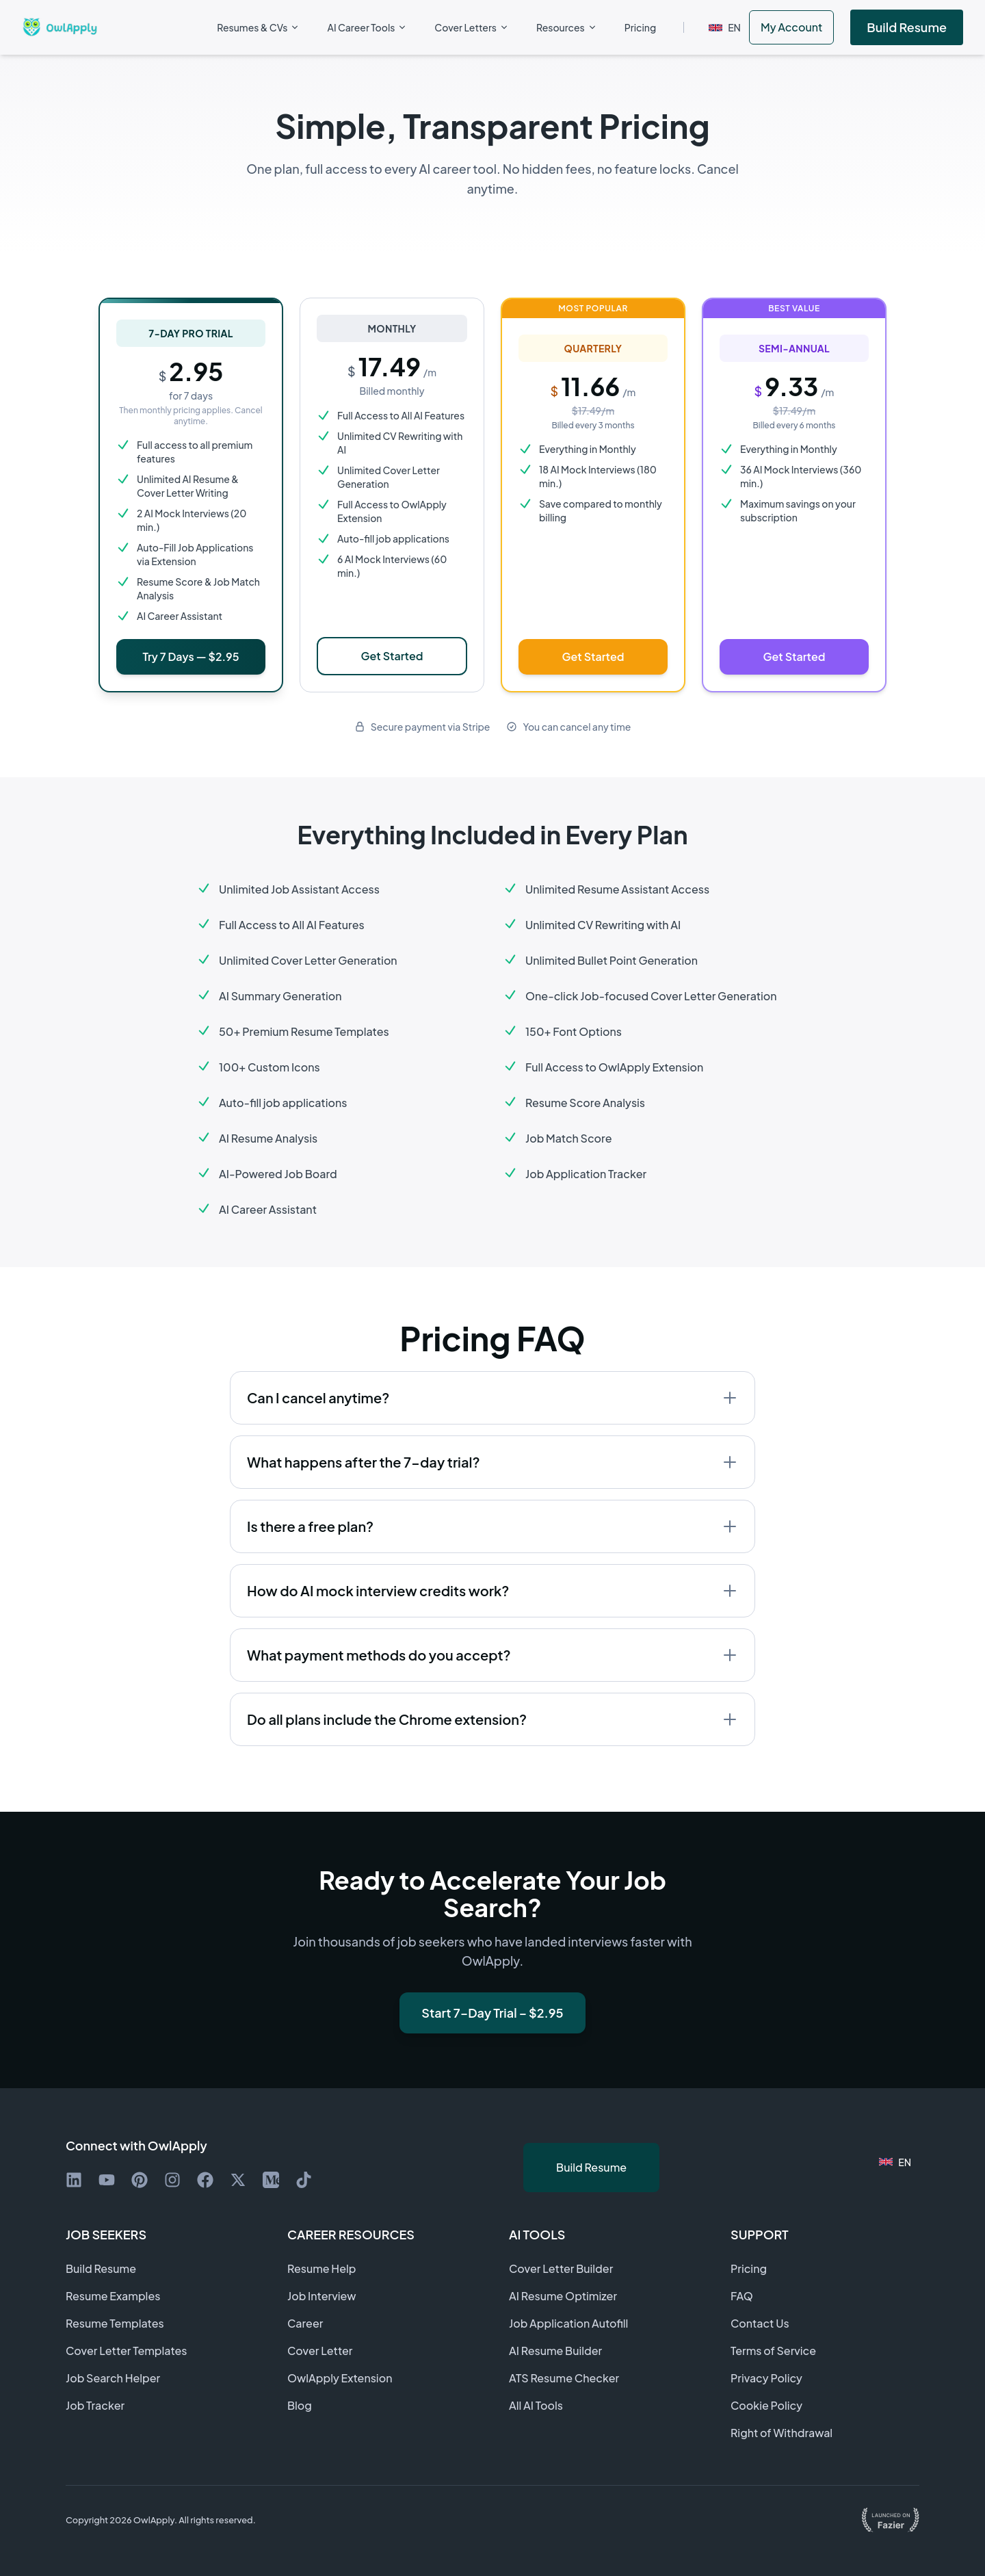Viewport: 985px width, 2576px height.
Task: Open the AI Career Tools dropdown
Action: point(366,28)
